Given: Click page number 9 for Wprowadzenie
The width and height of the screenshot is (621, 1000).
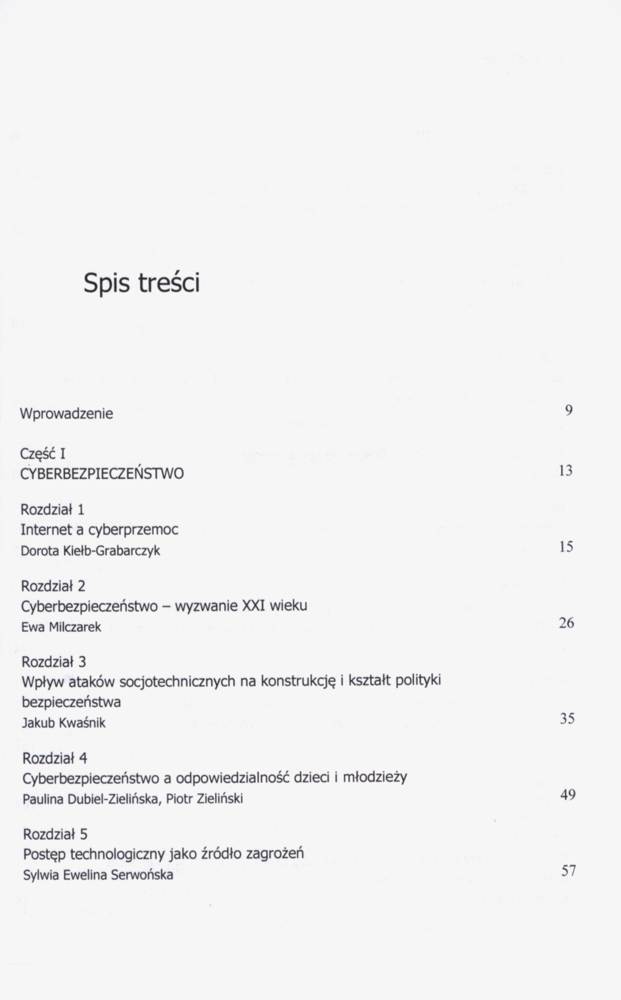Looking at the screenshot, I should point(568,409).
